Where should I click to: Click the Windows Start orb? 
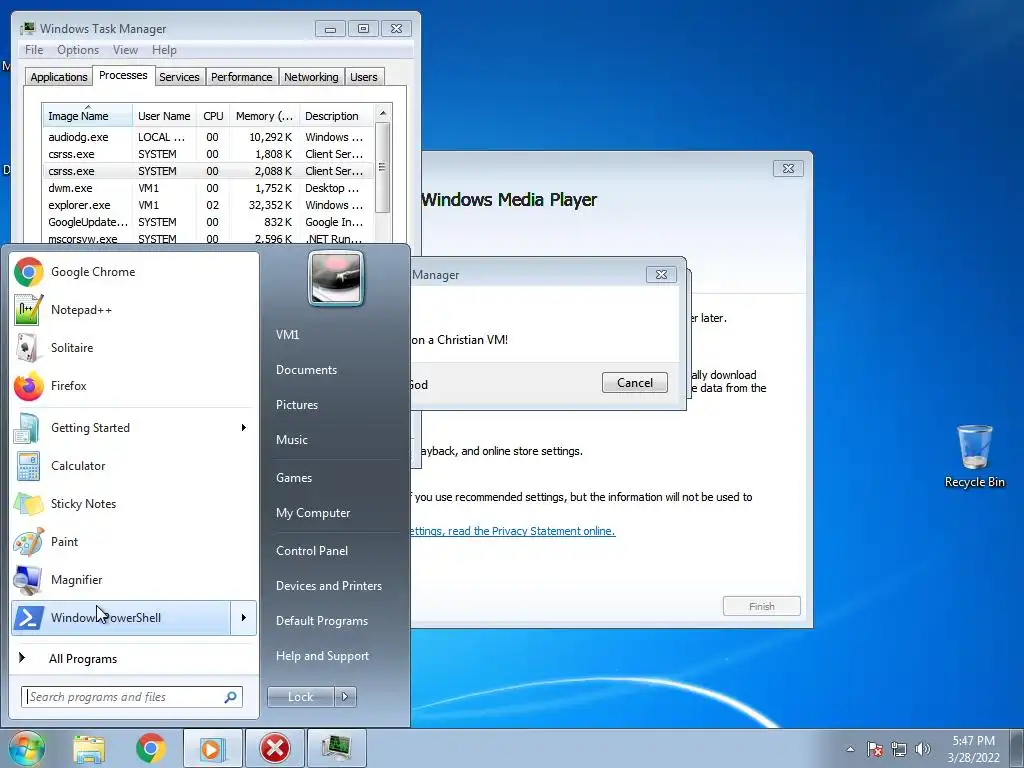tap(26, 748)
